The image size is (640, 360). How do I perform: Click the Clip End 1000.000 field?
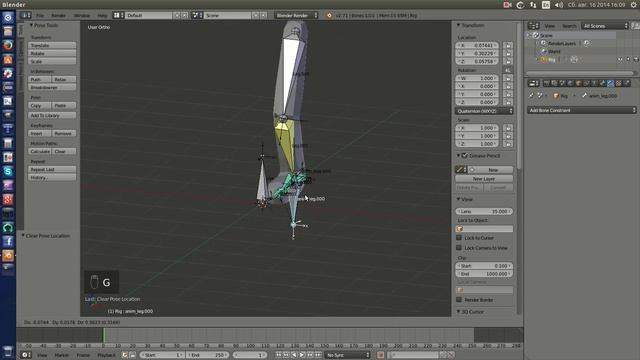484,274
